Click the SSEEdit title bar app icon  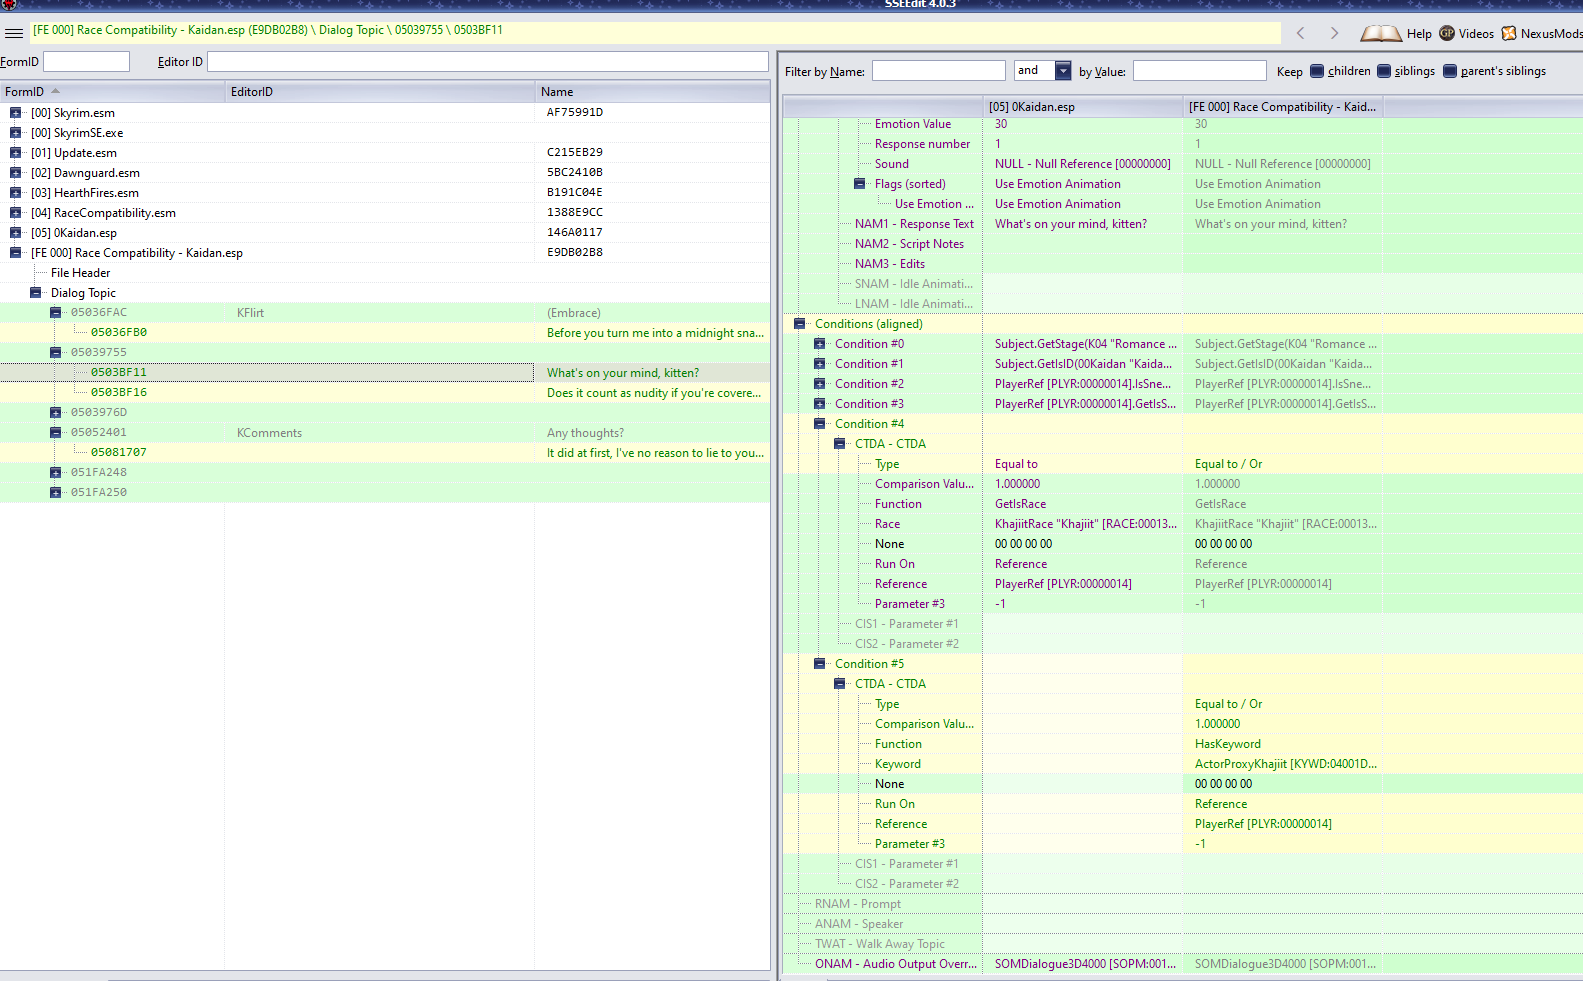pyautogui.click(x=9, y=4)
